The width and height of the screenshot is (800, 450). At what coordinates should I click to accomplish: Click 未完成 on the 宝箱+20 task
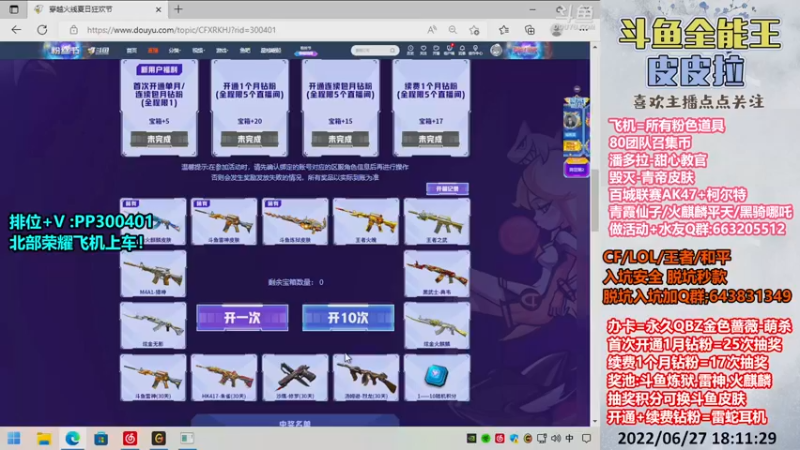pyautogui.click(x=249, y=139)
